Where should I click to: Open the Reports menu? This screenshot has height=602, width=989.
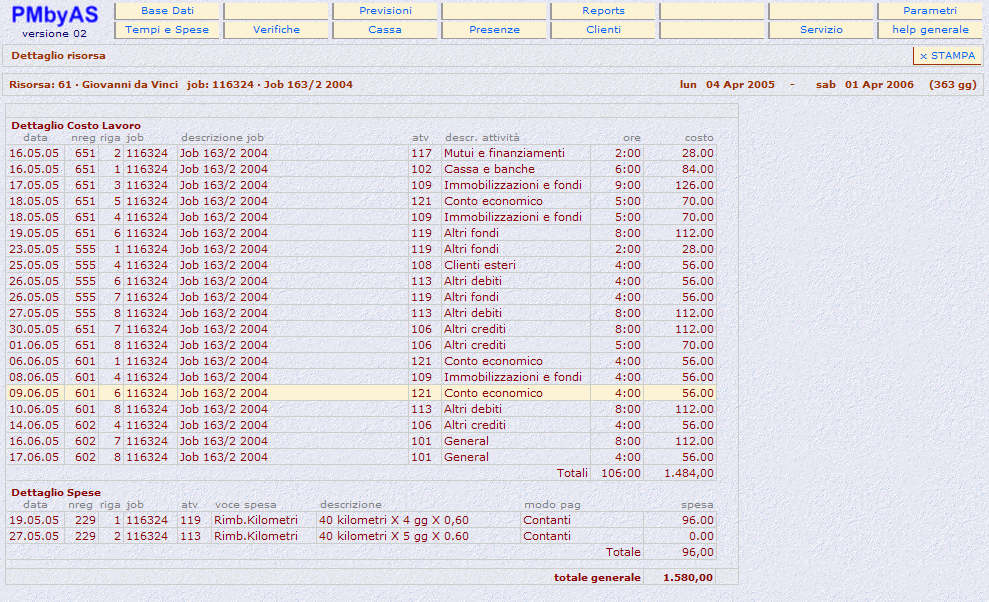tap(603, 11)
